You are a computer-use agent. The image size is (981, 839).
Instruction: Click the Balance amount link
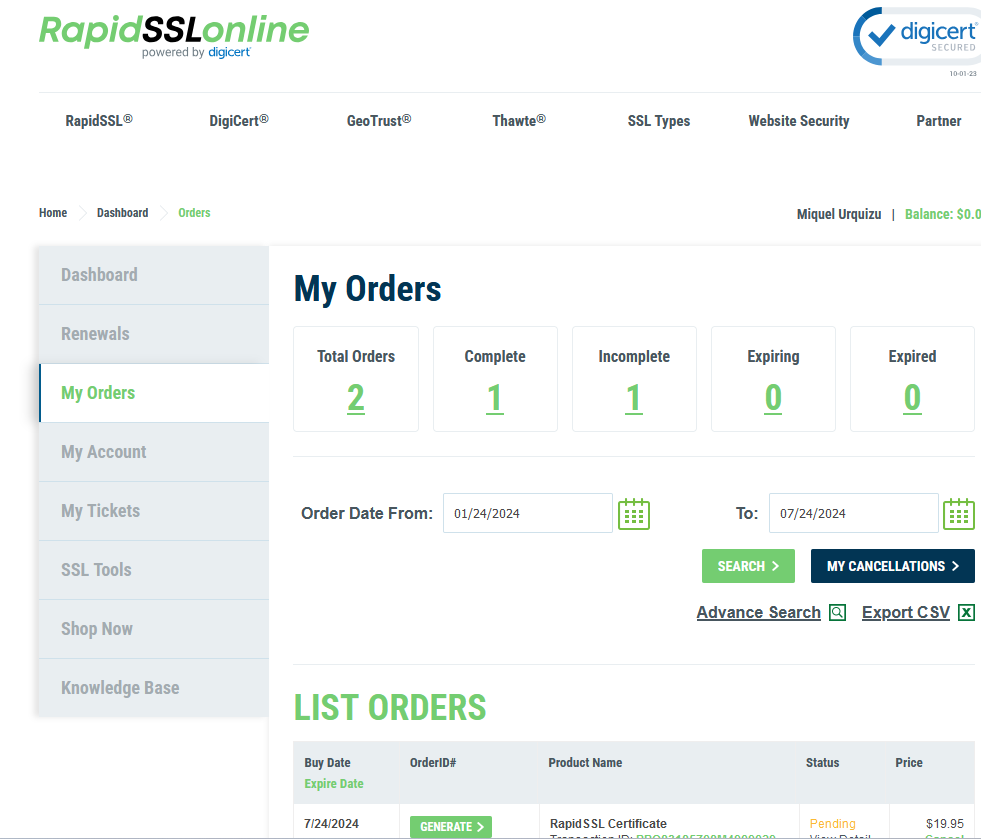click(x=943, y=215)
